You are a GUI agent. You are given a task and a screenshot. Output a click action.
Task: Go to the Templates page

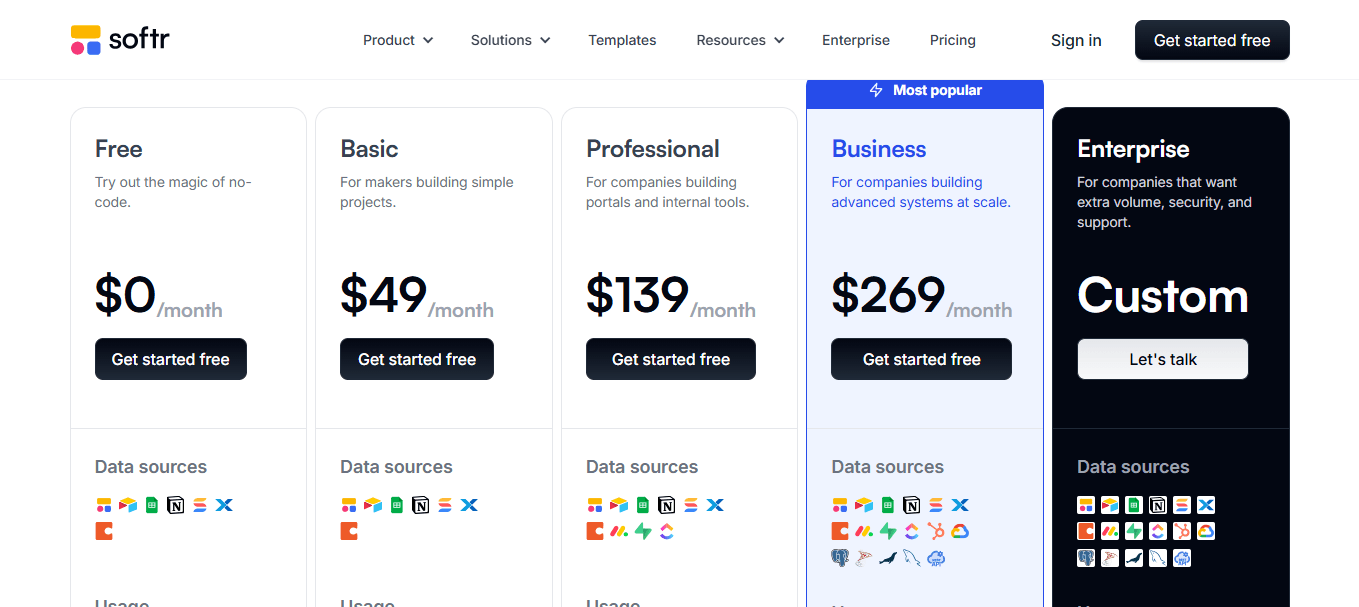(x=622, y=40)
